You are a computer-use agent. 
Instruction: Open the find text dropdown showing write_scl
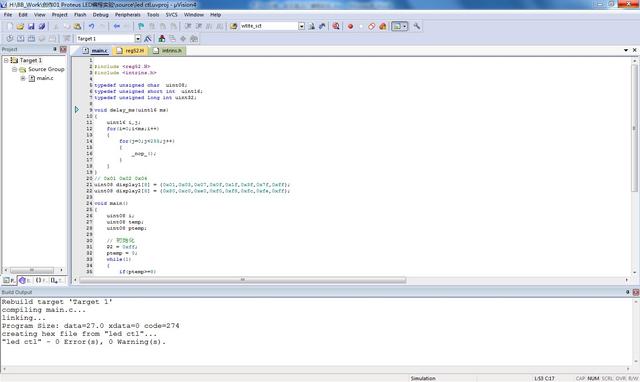301,26
